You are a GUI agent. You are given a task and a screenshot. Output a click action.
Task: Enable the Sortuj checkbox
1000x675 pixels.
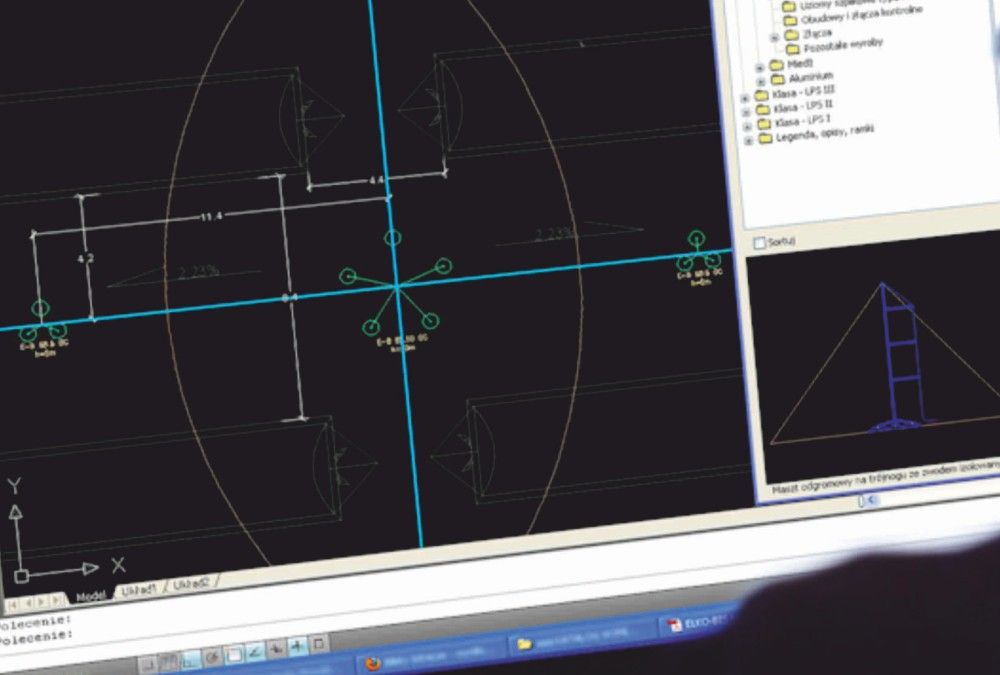click(x=759, y=243)
